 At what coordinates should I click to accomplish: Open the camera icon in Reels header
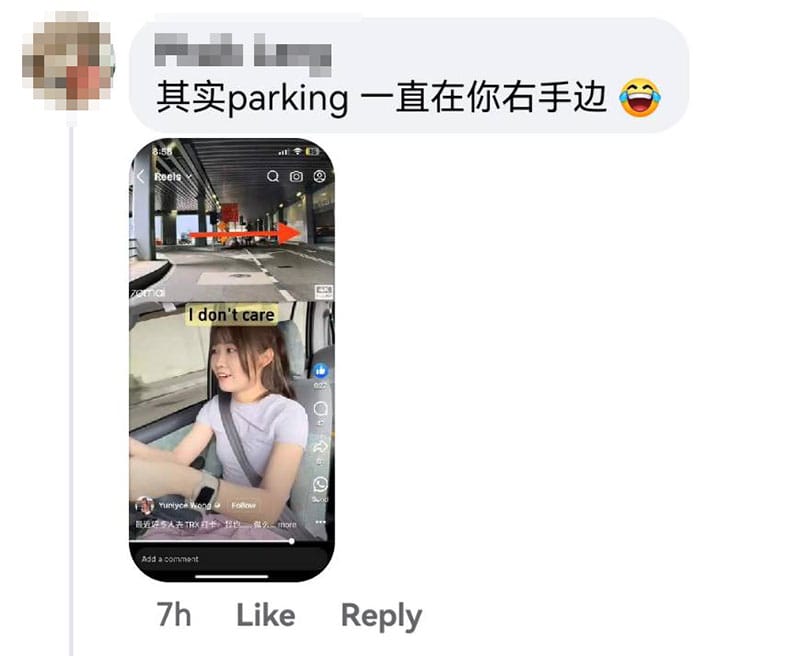coord(296,176)
